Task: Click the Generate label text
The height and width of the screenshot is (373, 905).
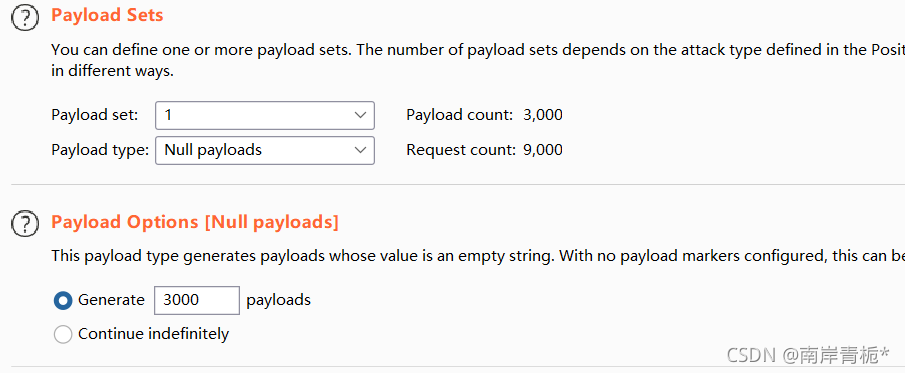Action: [x=111, y=300]
